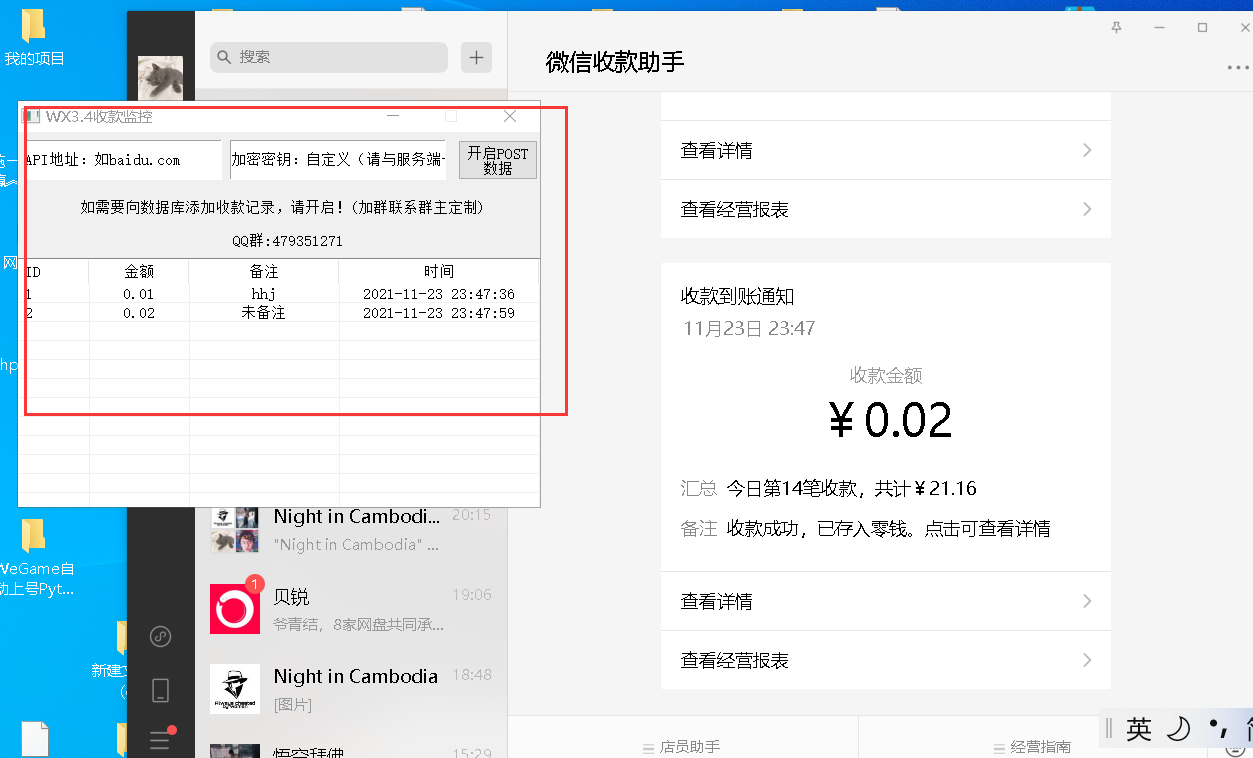Open the Night in Cambodia chat avatar
This screenshot has width=1253, height=758.
[x=234, y=688]
